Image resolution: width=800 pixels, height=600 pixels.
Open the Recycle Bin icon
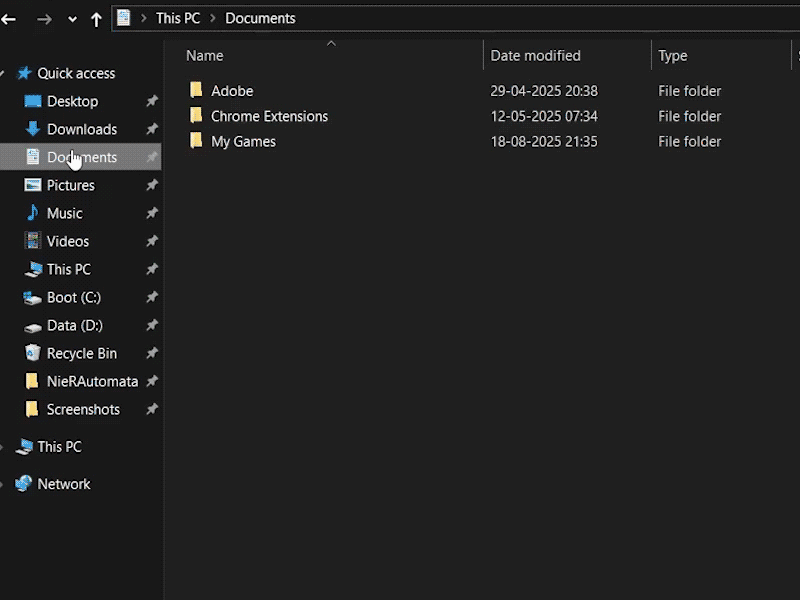tap(33, 353)
